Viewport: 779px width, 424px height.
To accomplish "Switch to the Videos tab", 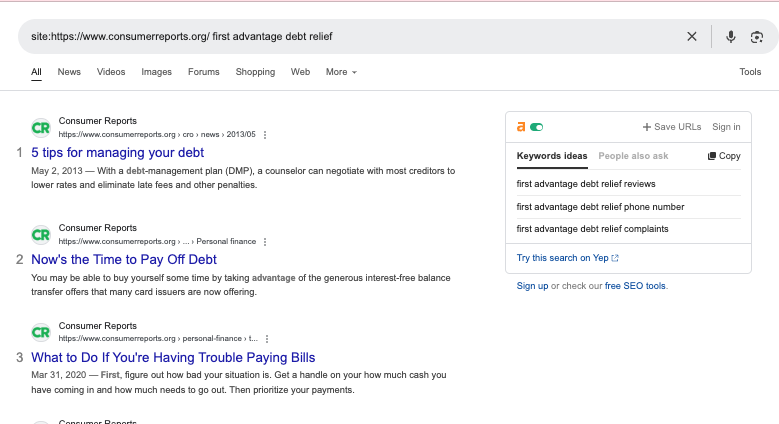I will click(x=111, y=72).
